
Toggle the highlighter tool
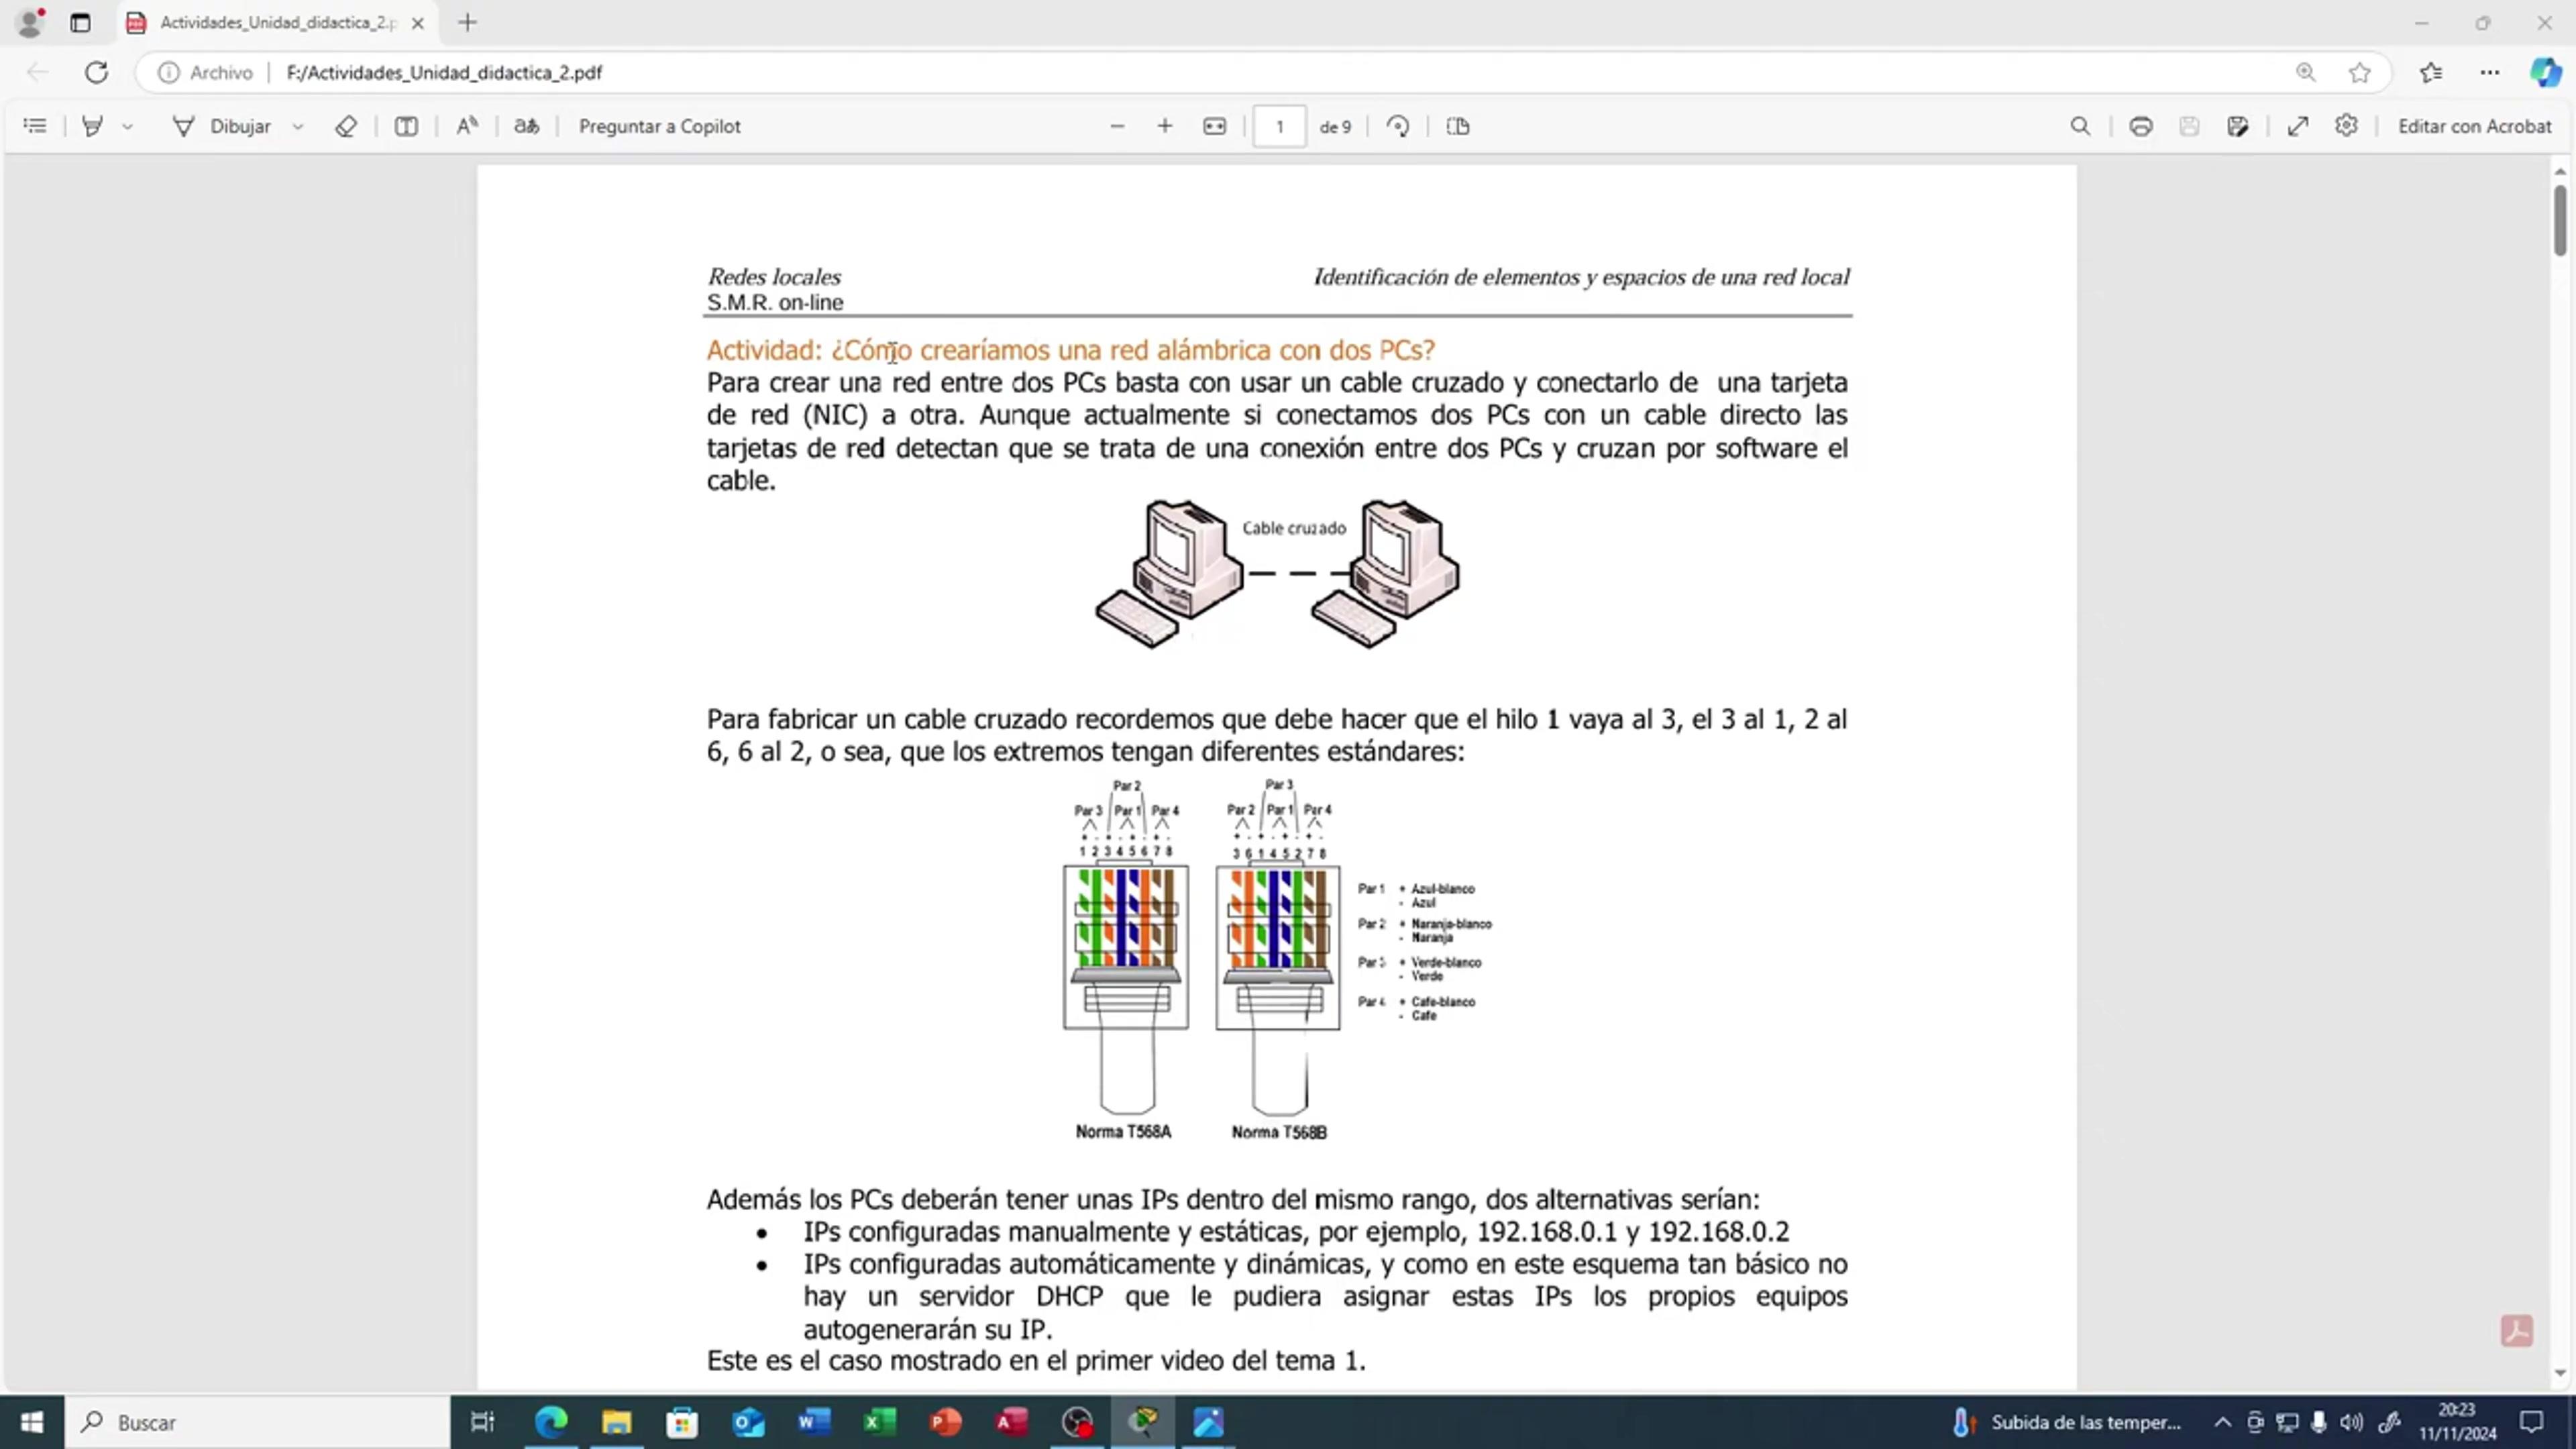pyautogui.click(x=93, y=126)
